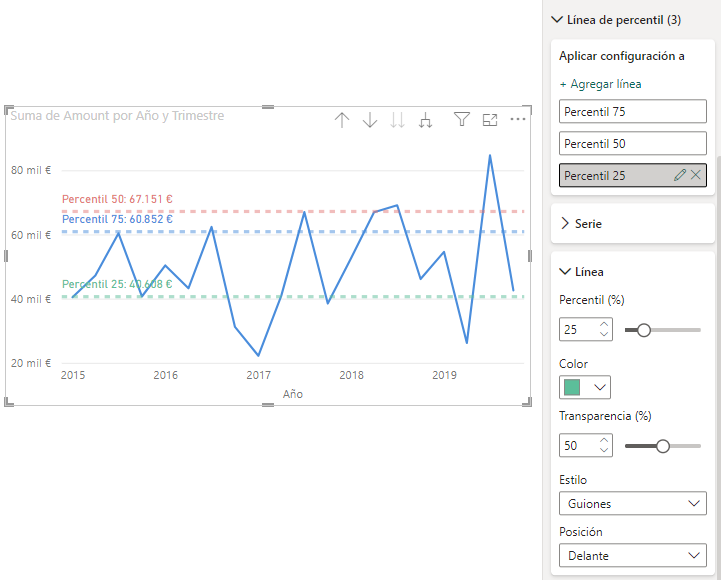Open the Estilo dropdown showing Guiones

633,504
